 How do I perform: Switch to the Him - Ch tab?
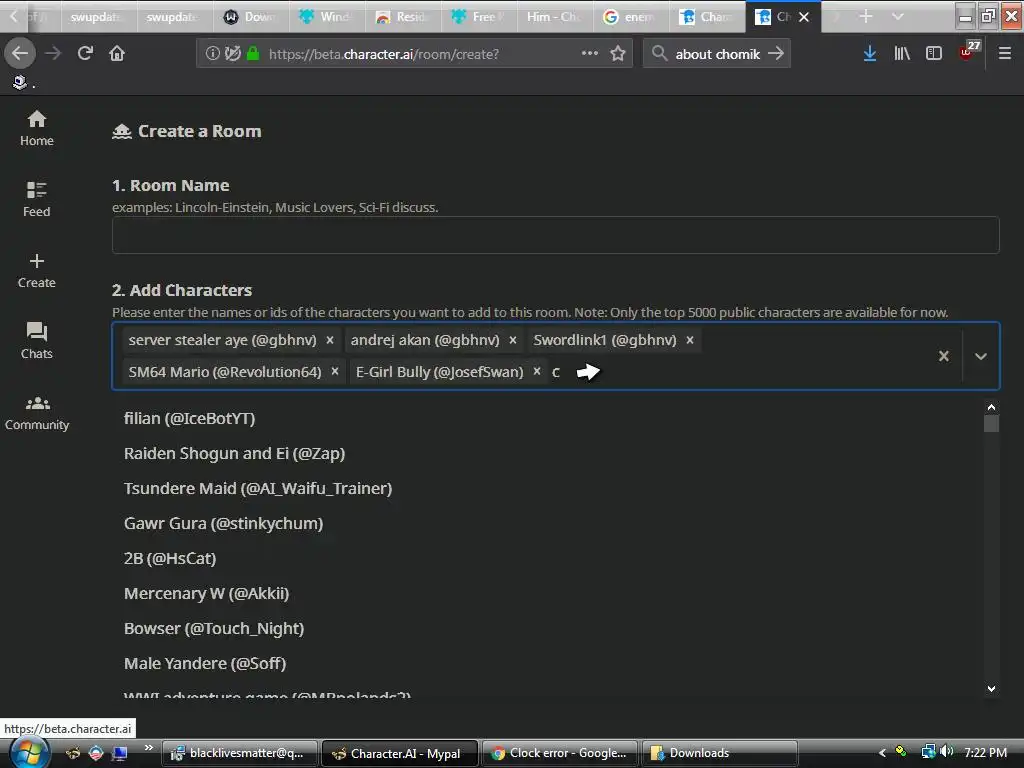coord(554,17)
